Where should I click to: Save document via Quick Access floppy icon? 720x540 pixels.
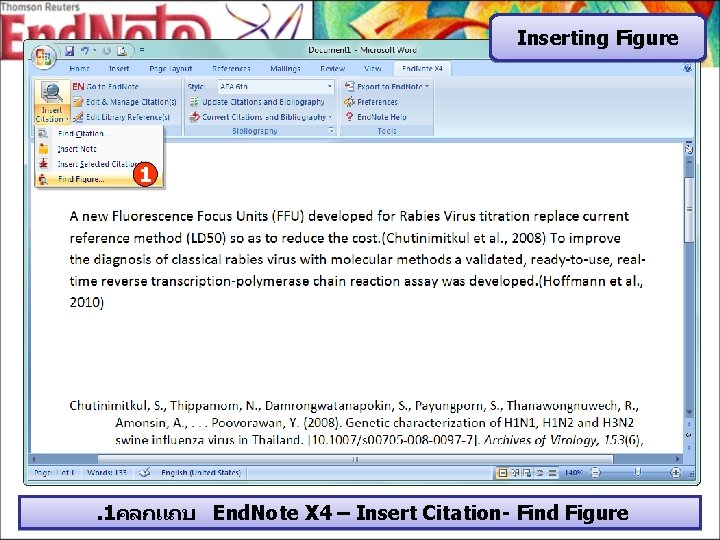(x=69, y=50)
